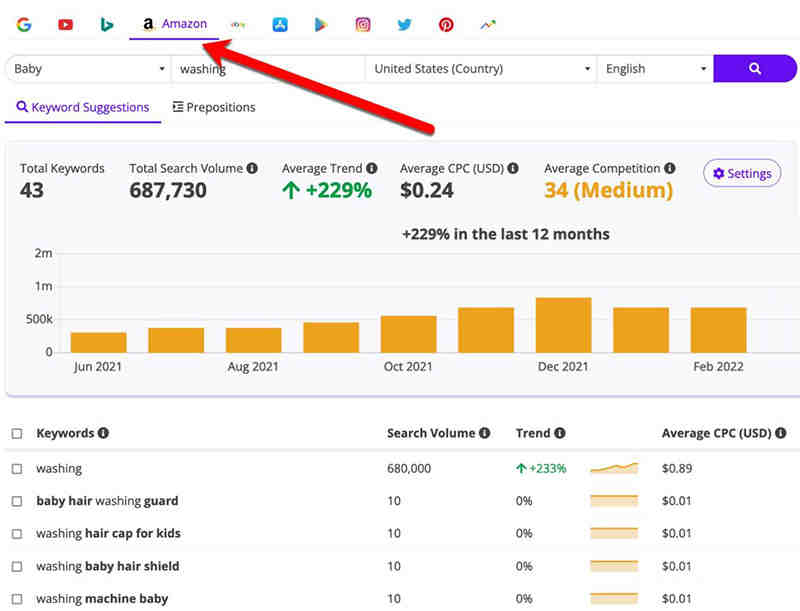Sort by the Search Volume column header
Viewport: 800px width, 611px height.
pos(431,433)
